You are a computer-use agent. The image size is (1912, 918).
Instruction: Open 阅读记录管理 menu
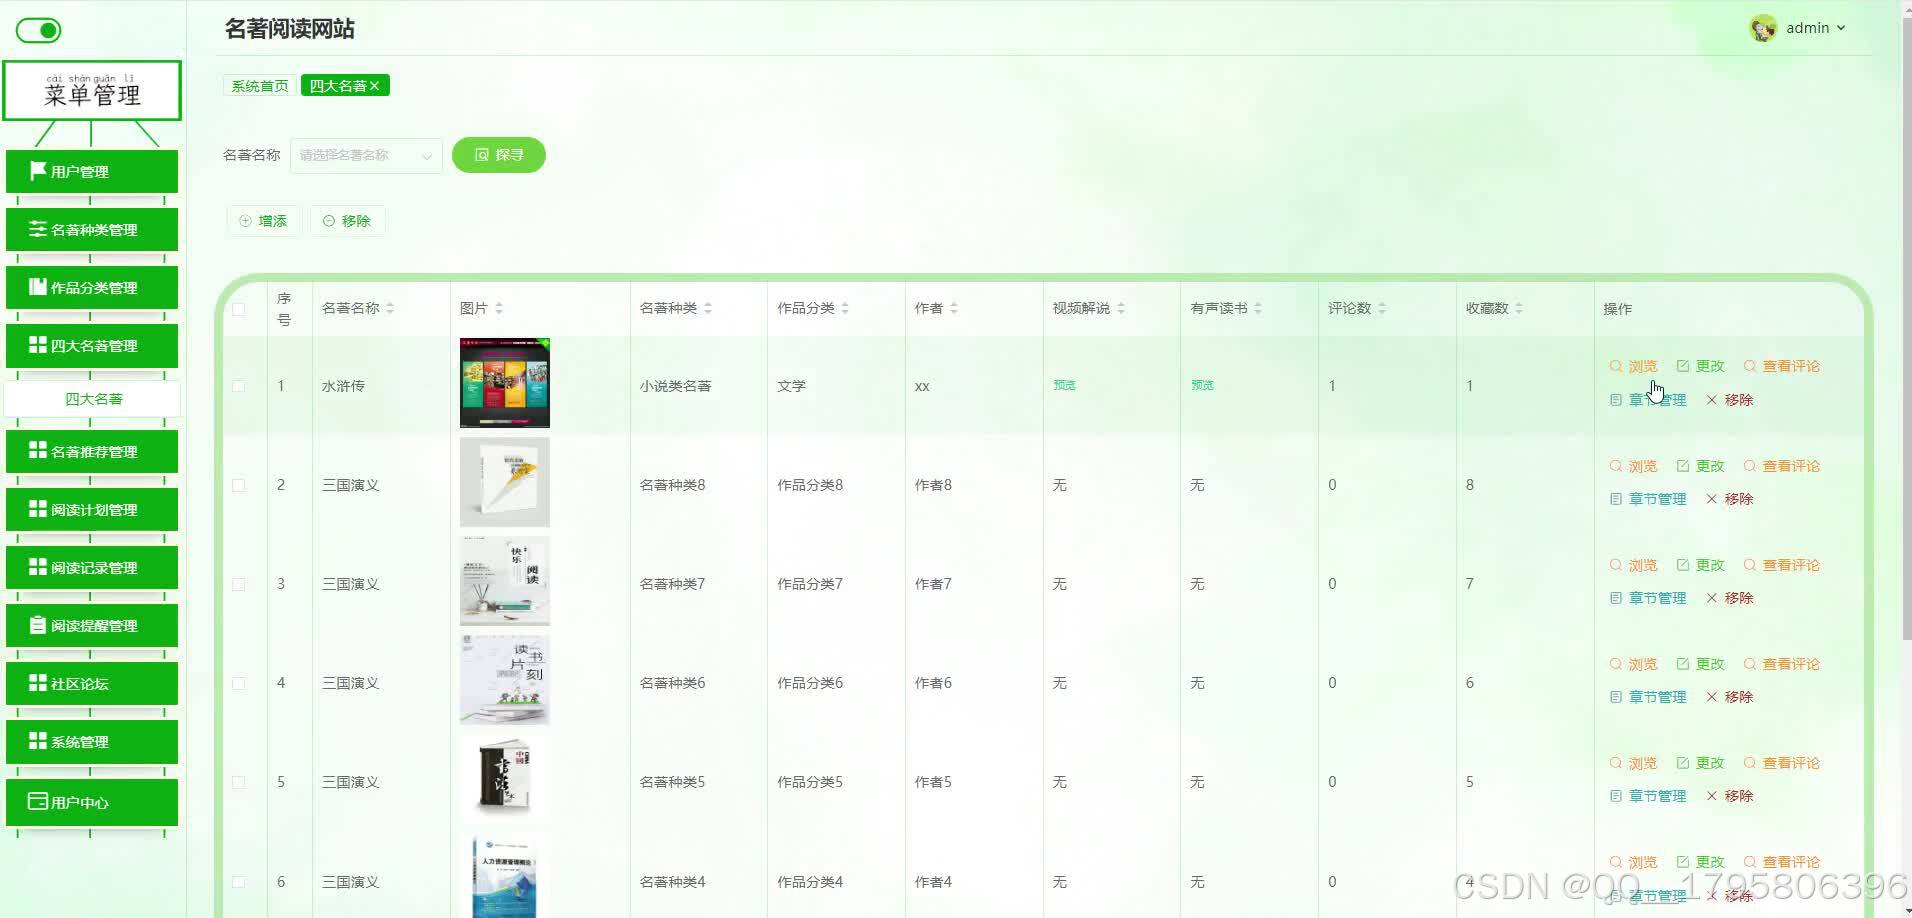(x=92, y=567)
